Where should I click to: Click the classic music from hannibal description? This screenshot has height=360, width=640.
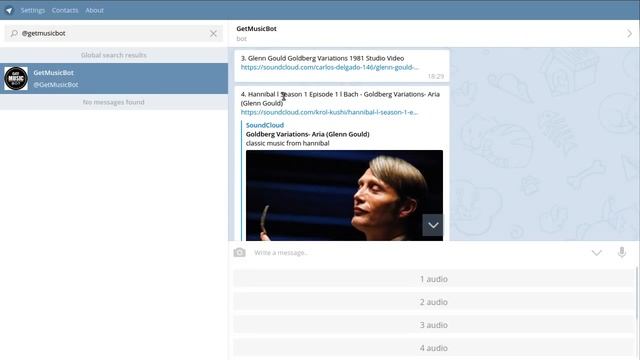(287, 143)
